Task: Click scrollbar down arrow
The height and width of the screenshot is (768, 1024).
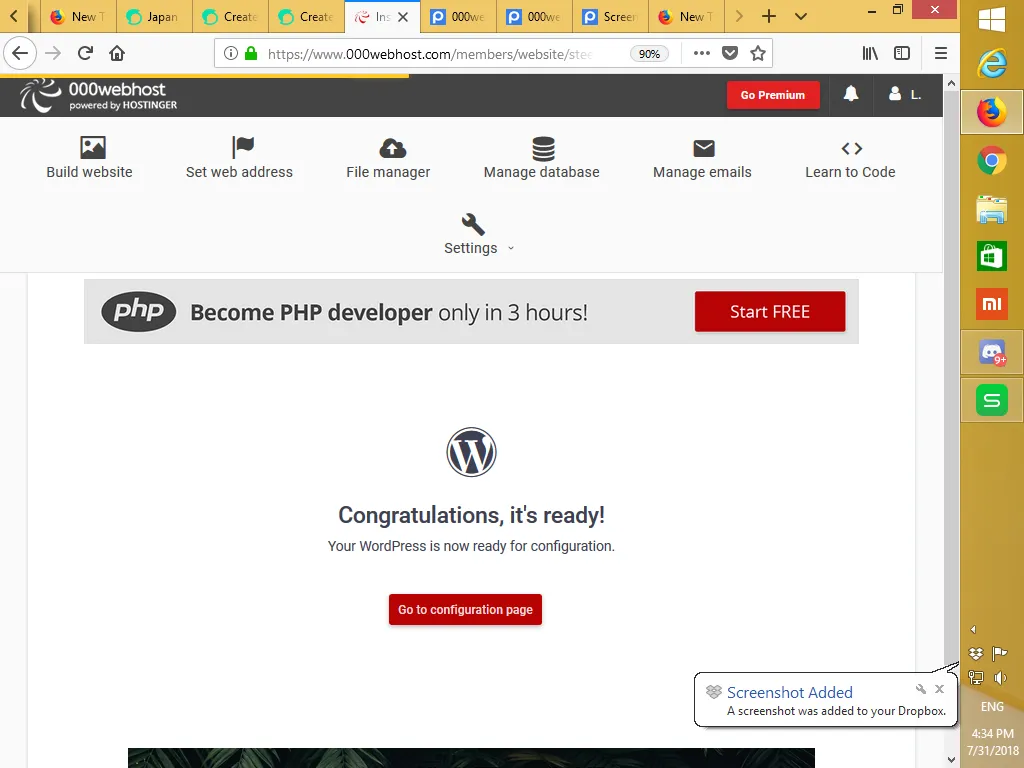Action: pyautogui.click(x=951, y=760)
